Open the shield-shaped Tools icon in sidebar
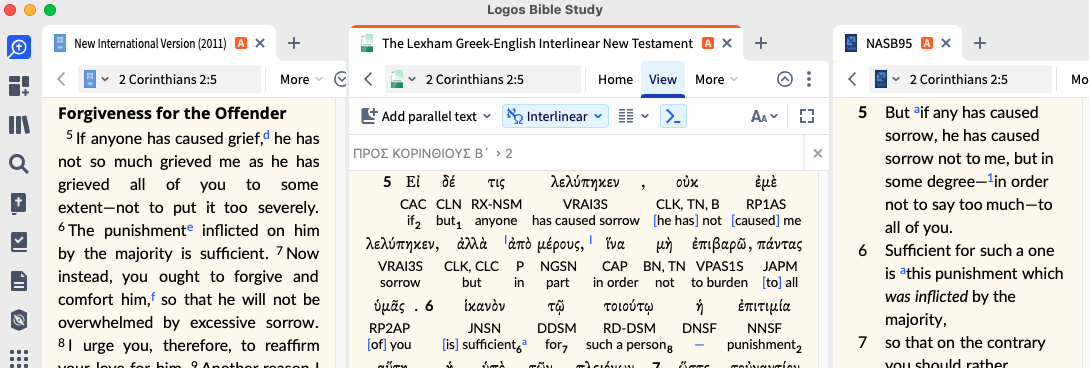The image size is (1089, 368). 19,320
